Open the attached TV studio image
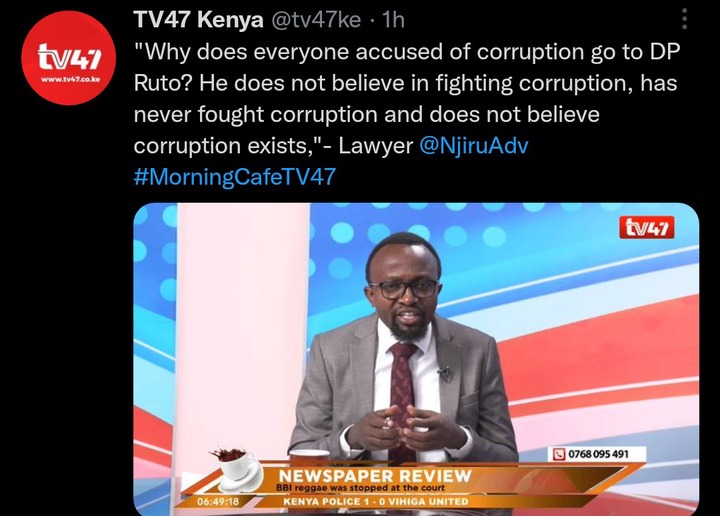Screen dimensions: 720x516 pos(416,359)
